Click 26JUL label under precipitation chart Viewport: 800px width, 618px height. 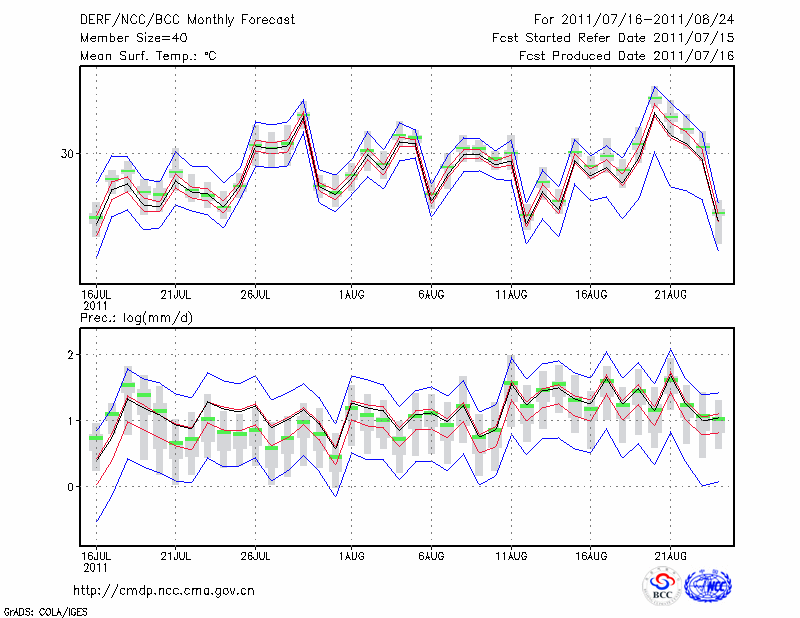pos(256,555)
